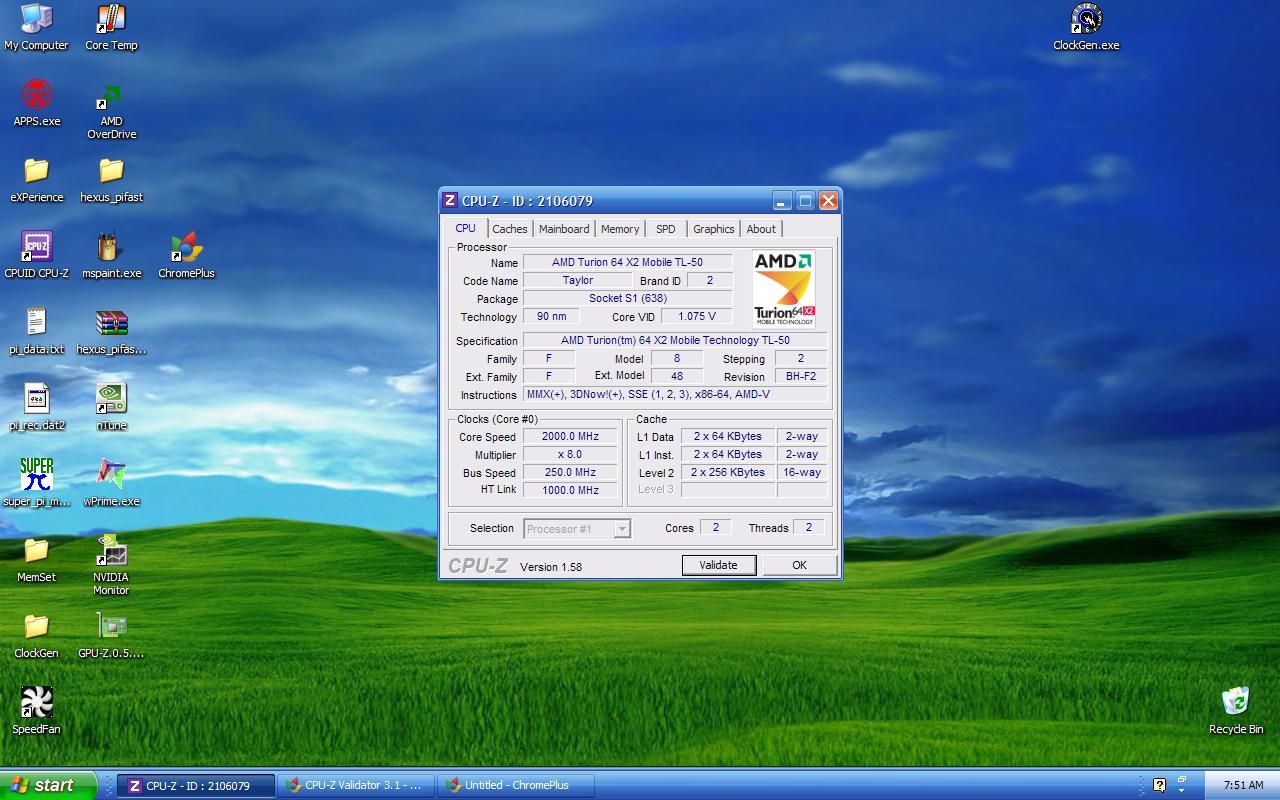Launch the SpeedFan shortcut
Image resolution: width=1280 pixels, height=800 pixels.
(x=36, y=711)
